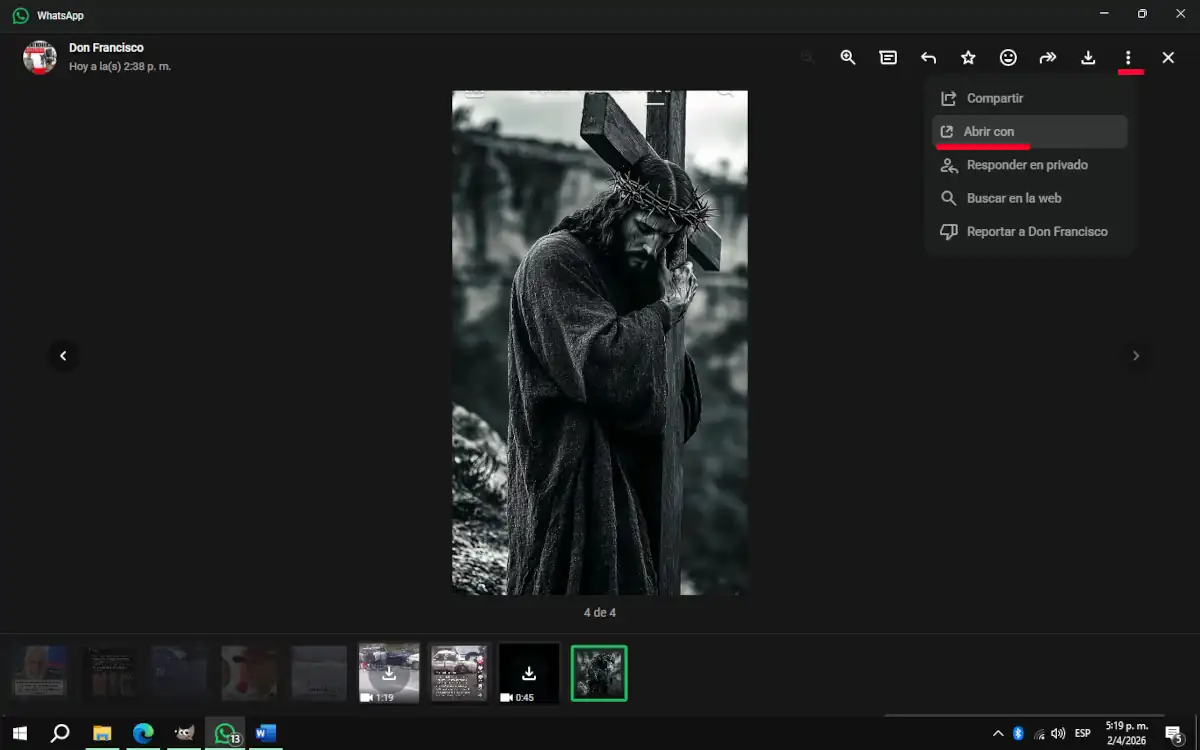This screenshot has height=750, width=1200.
Task: Launch Microsoft Word from the taskbar
Action: click(265, 733)
